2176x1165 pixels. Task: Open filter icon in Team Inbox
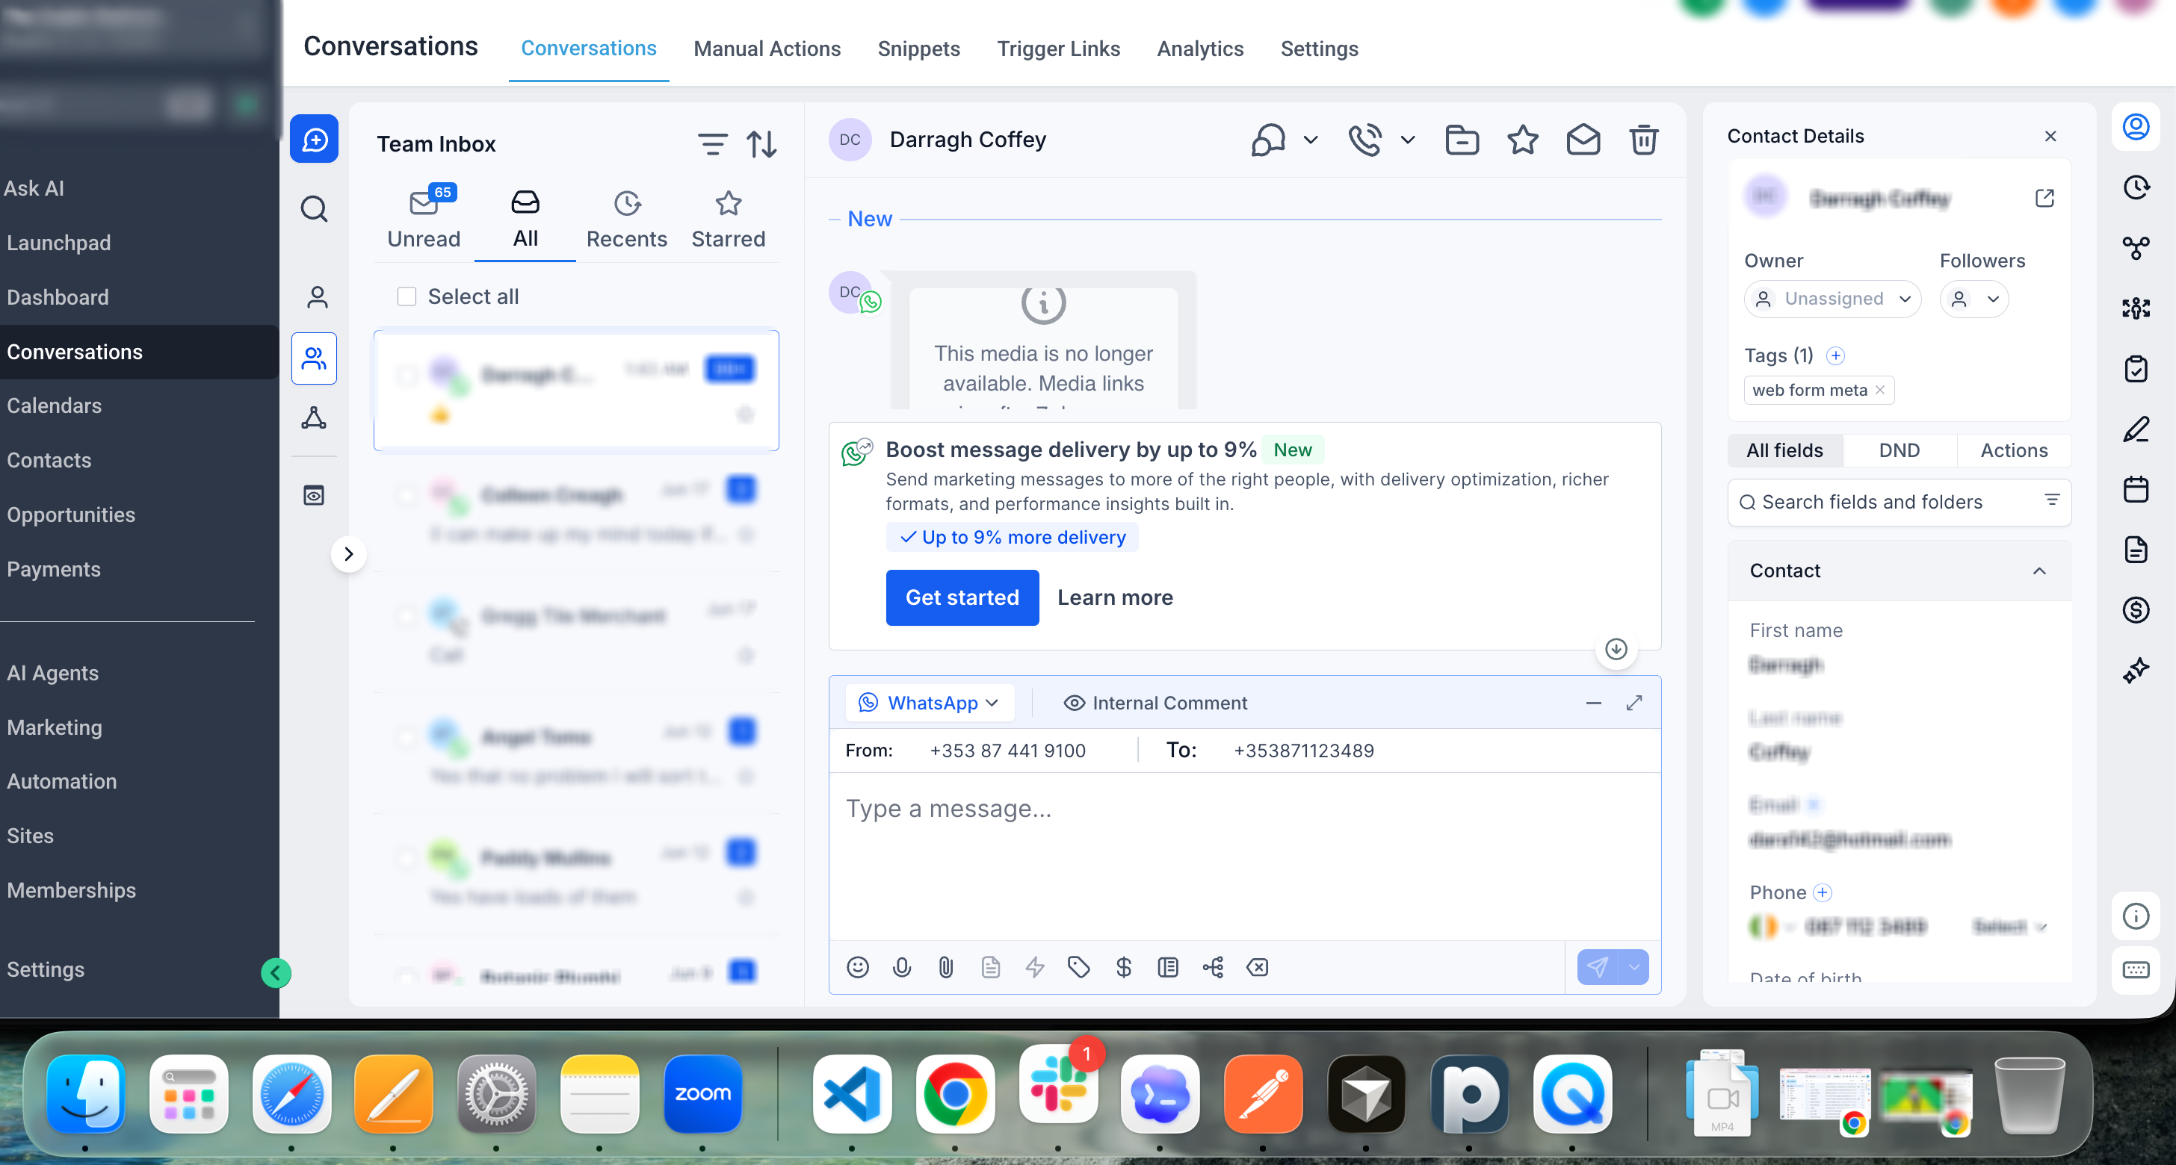tap(712, 144)
